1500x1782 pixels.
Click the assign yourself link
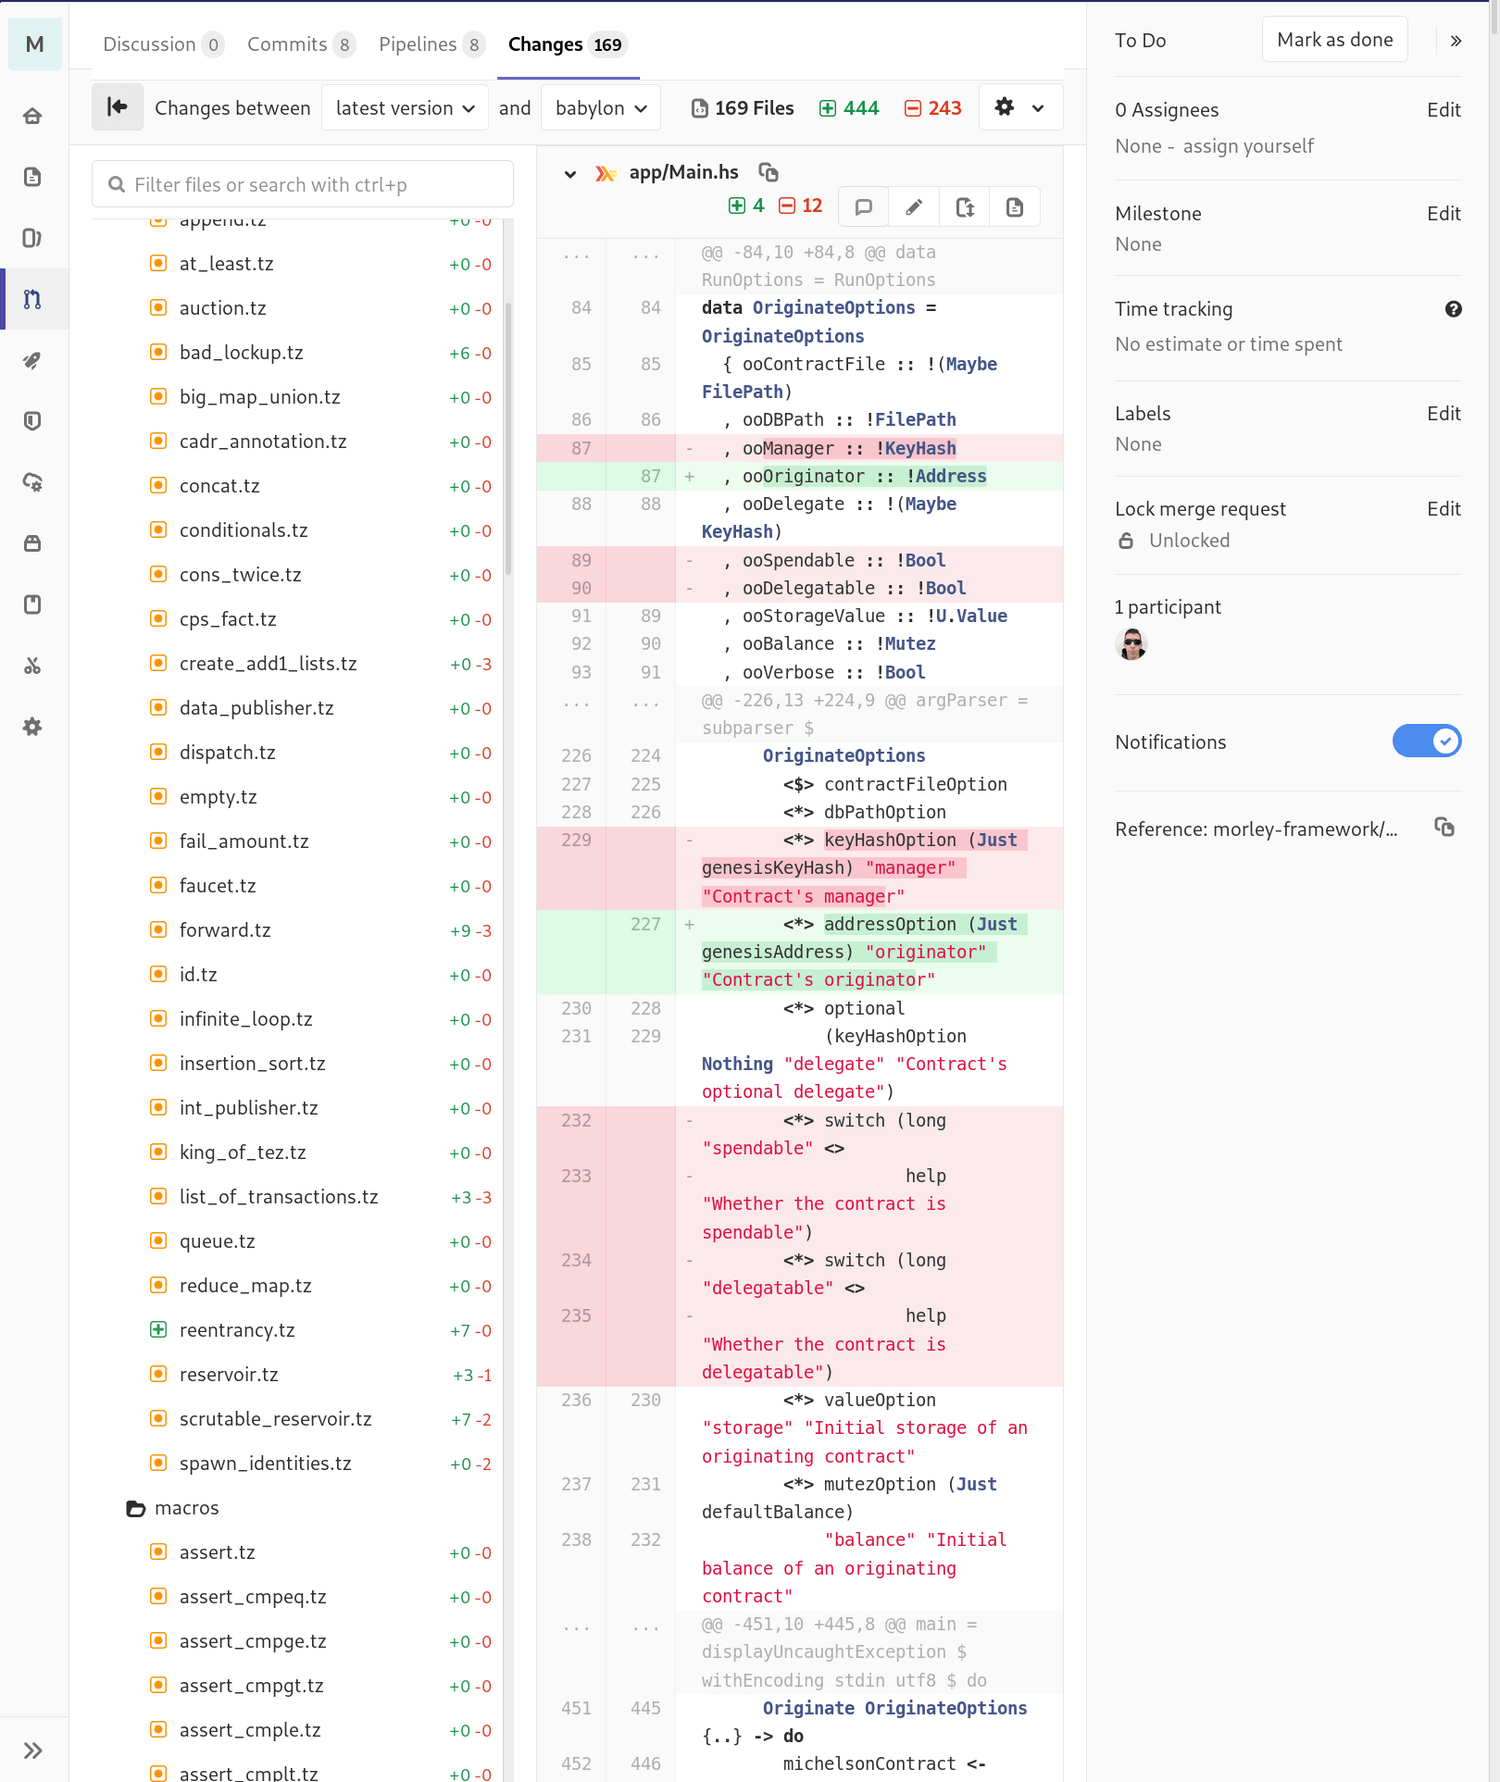[x=1248, y=146]
